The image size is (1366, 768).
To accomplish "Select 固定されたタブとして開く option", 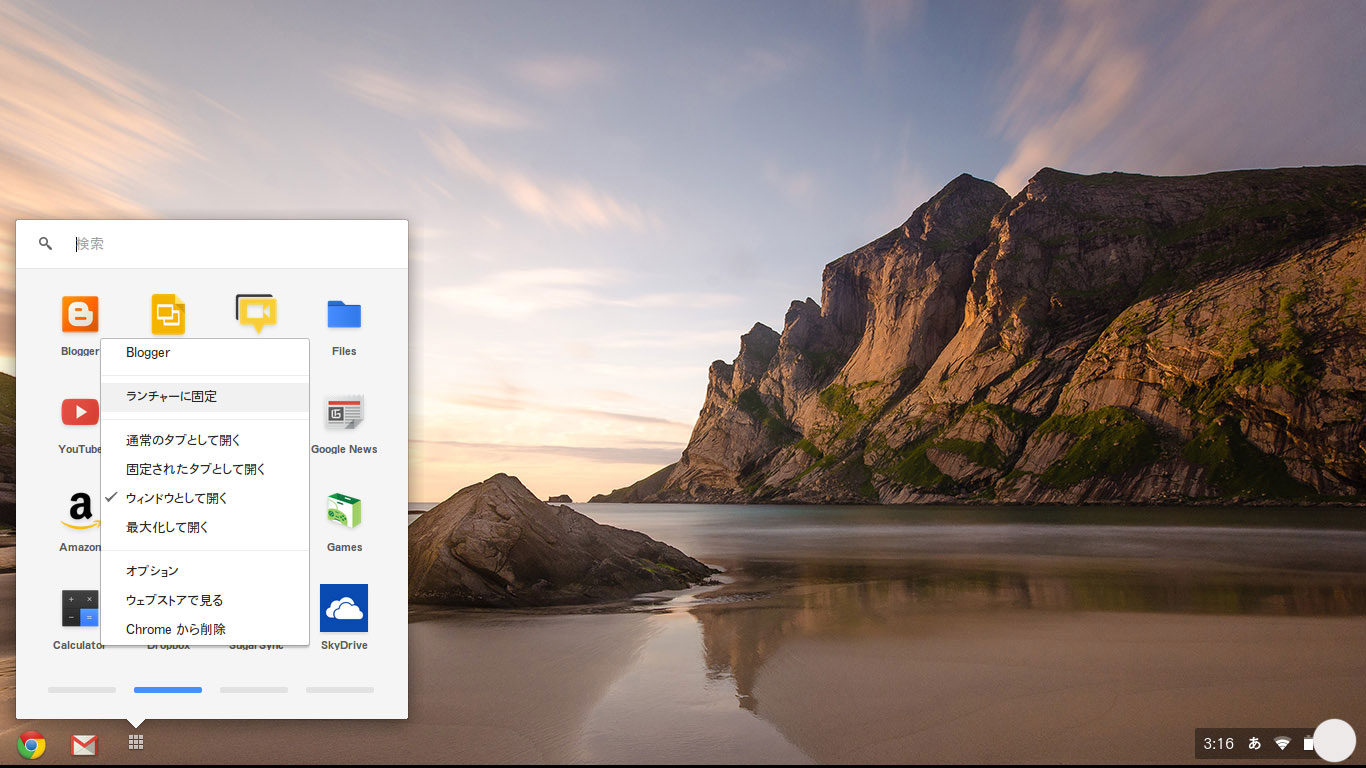I will click(x=205, y=469).
